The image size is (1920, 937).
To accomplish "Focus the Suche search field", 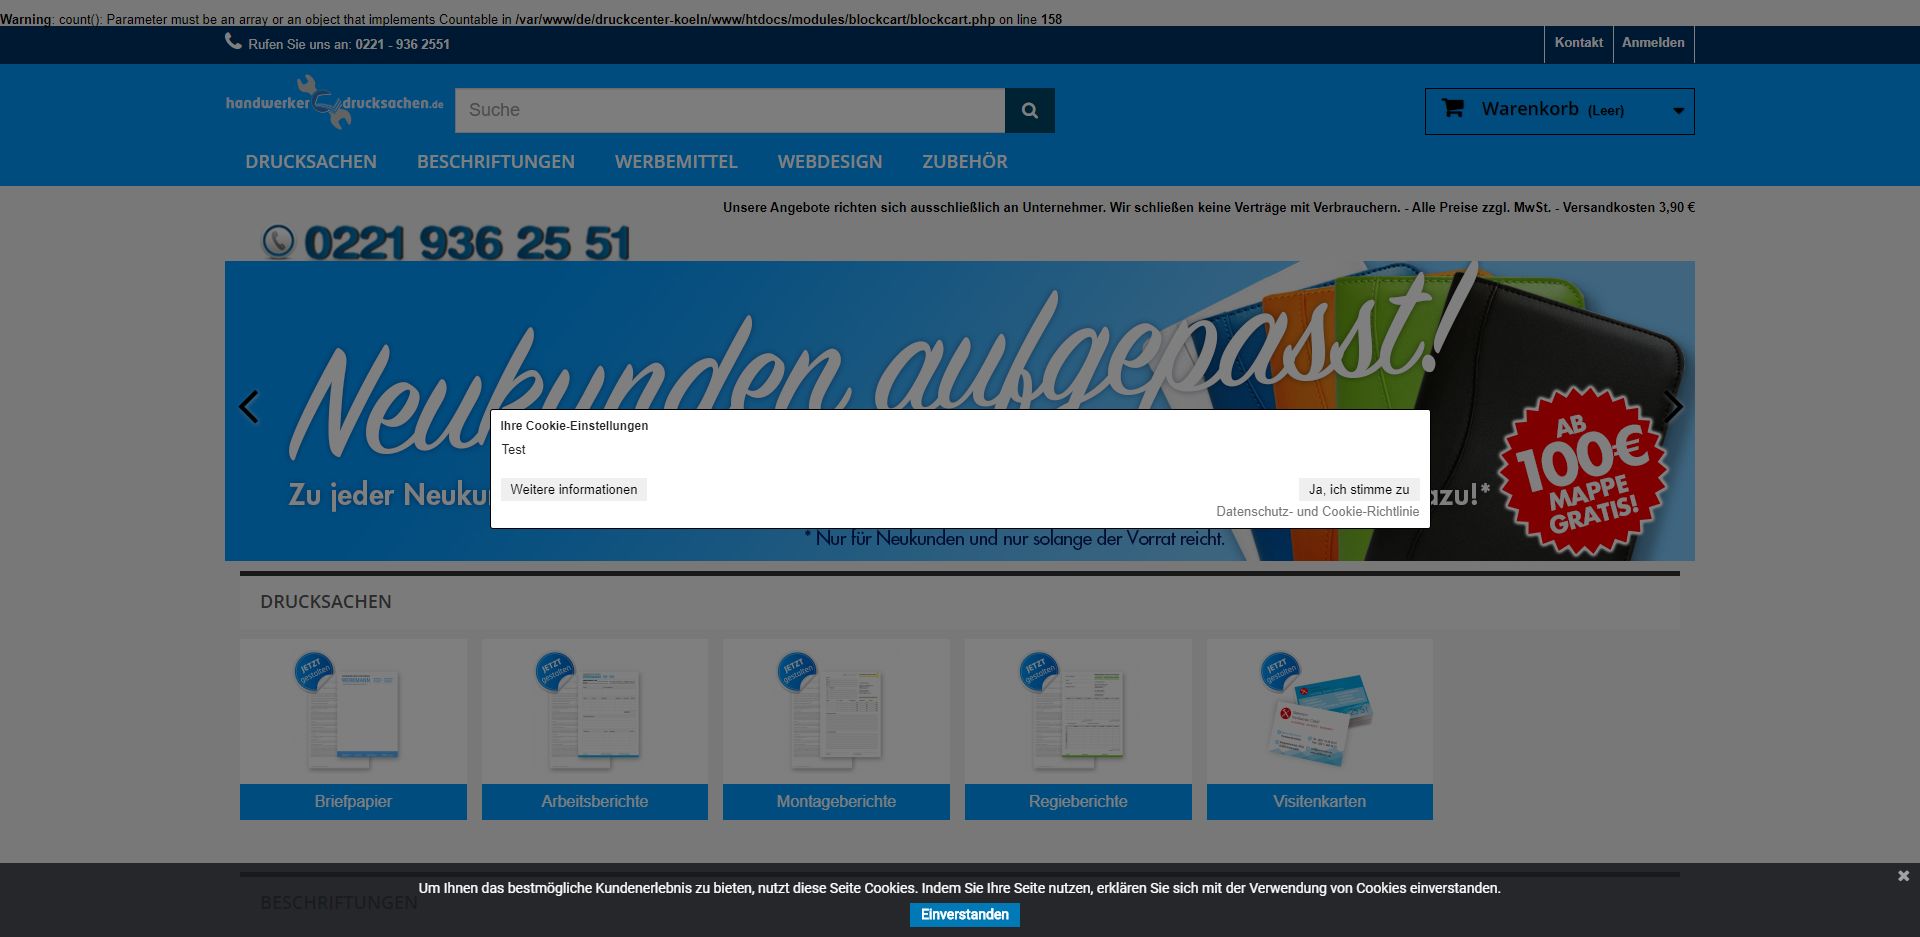I will 730,110.
